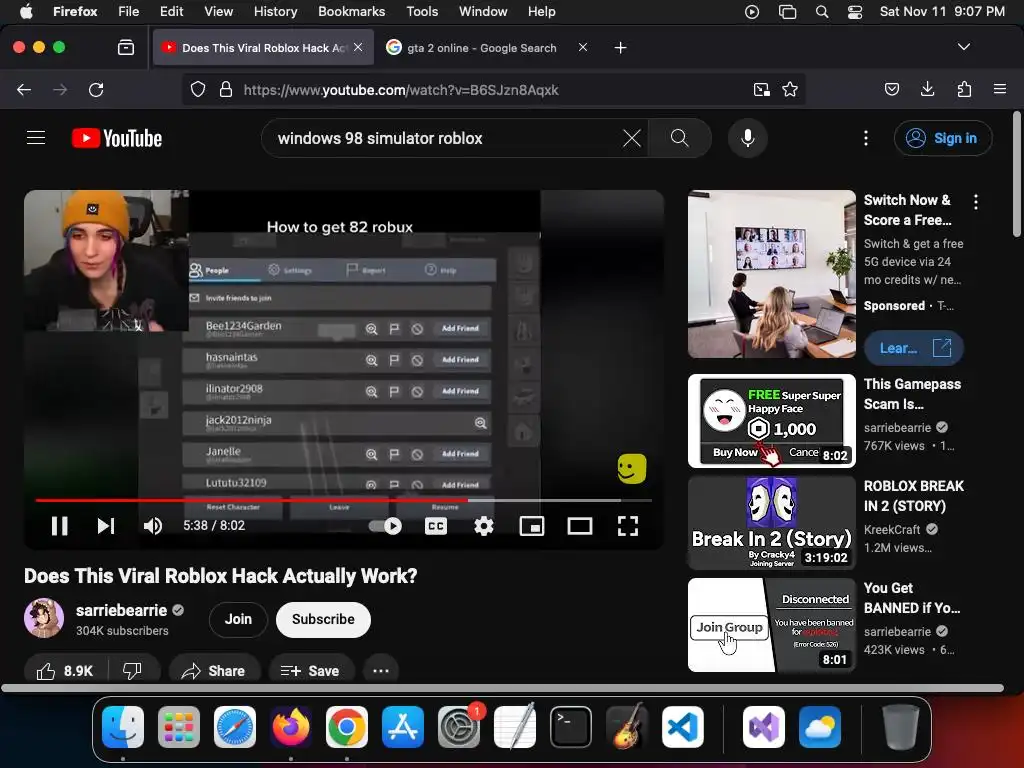
Task: Enable miniplayer mode
Action: (532, 526)
